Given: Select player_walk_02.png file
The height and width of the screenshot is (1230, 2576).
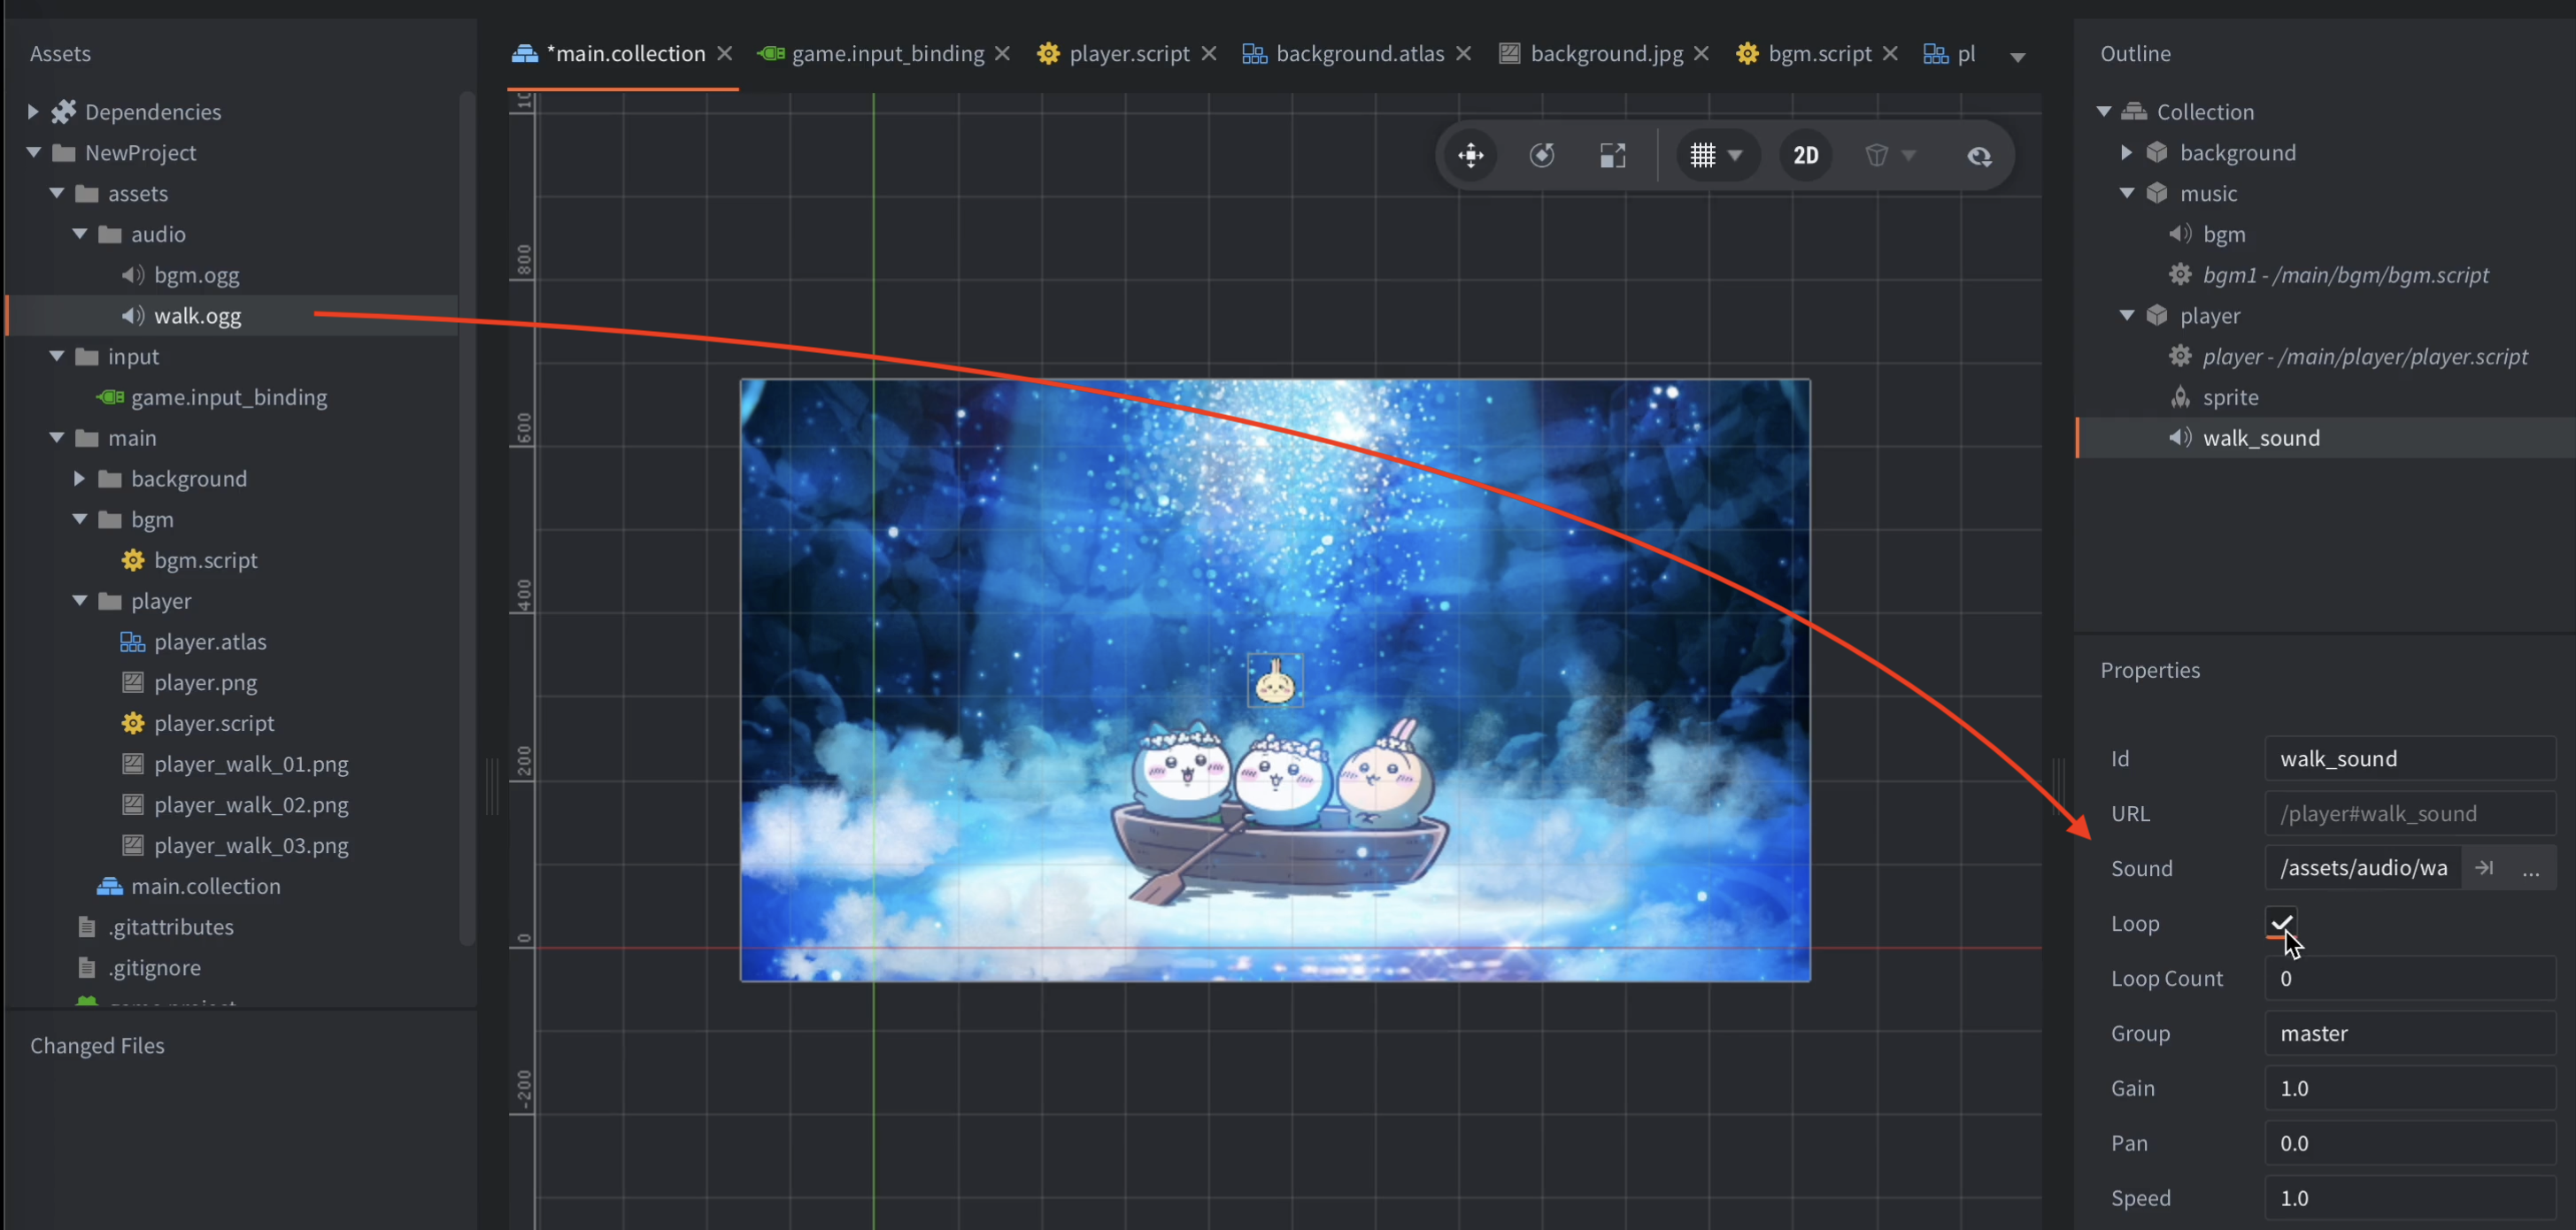Looking at the screenshot, I should coord(232,804).
